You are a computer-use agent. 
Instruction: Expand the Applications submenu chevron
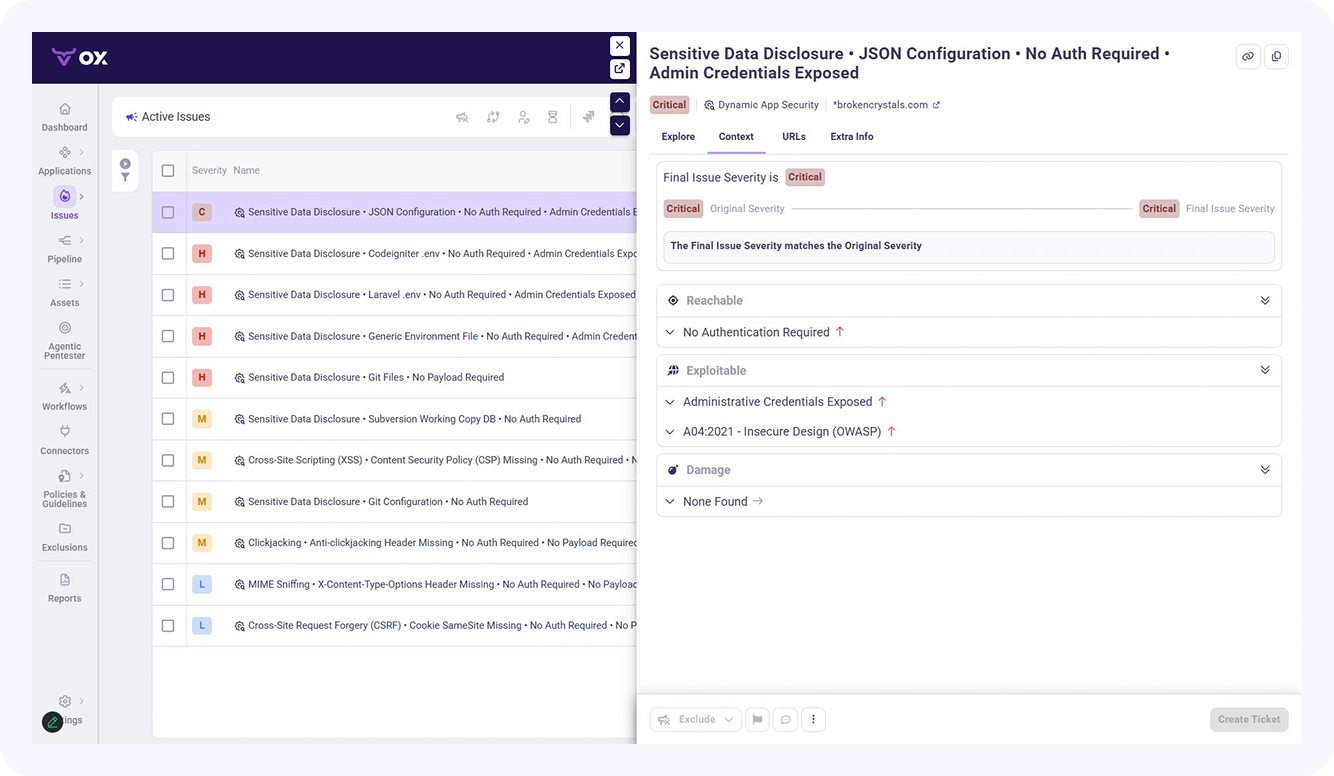pos(82,152)
